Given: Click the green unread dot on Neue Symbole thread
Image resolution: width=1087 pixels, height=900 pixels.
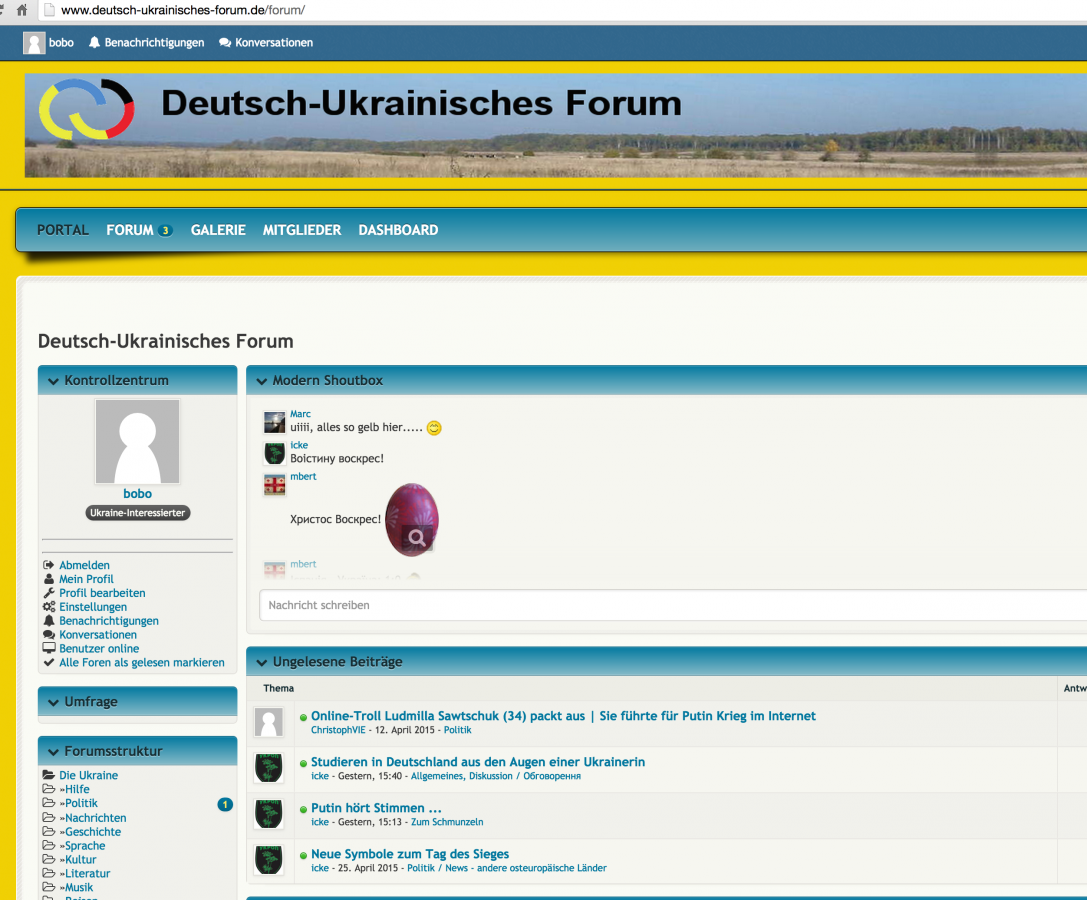Looking at the screenshot, I should click(x=303, y=856).
